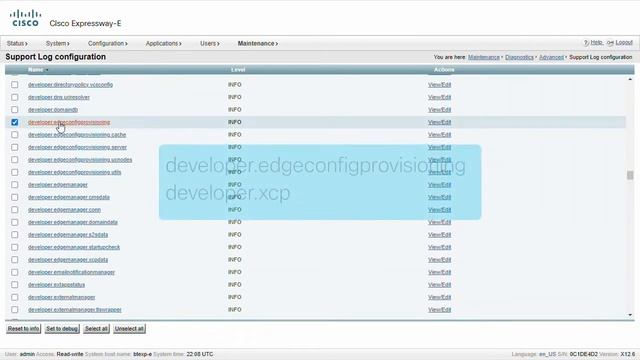Click INFO level of developer.extappstatus row
640x360 pixels.
[x=235, y=284]
